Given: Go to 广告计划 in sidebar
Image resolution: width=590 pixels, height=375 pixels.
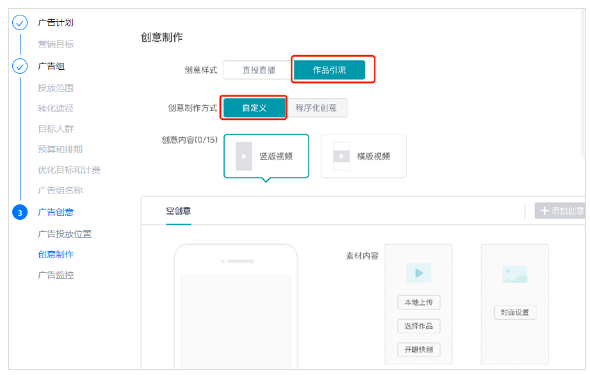Looking at the screenshot, I should (x=56, y=23).
